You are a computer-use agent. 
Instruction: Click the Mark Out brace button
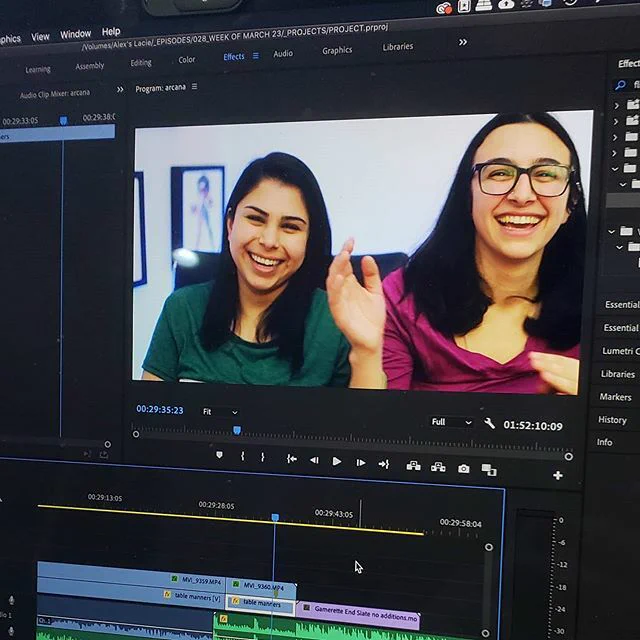tap(262, 458)
